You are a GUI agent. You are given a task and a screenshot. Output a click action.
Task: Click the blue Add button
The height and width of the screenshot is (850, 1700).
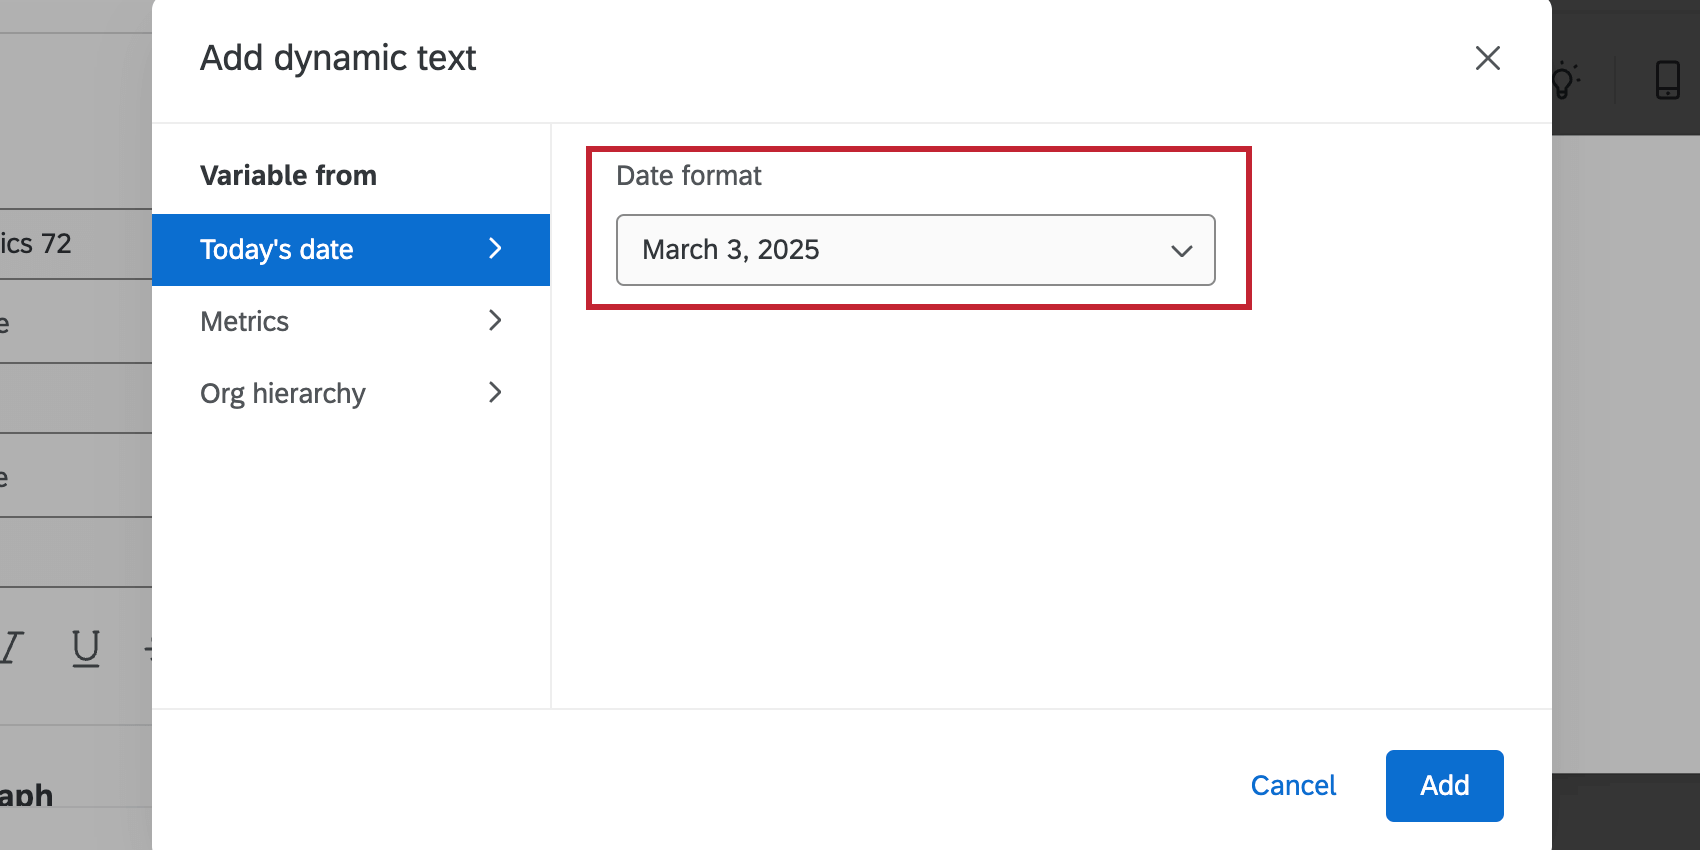[1444, 786]
